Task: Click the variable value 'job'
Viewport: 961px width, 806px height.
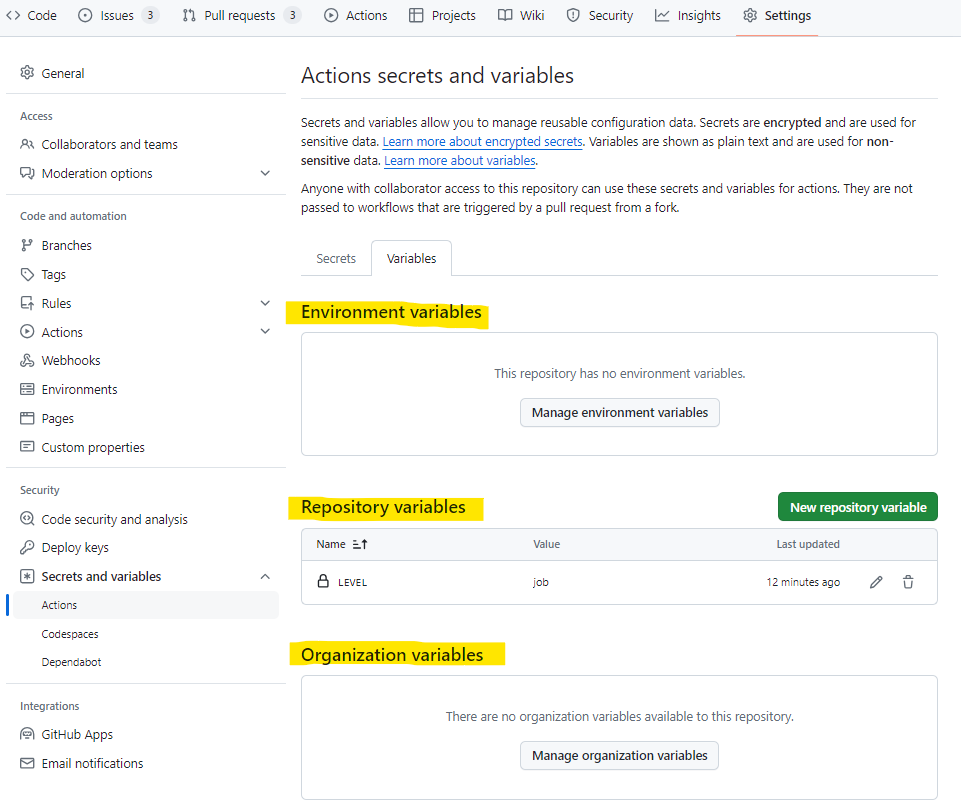Action: pos(541,582)
